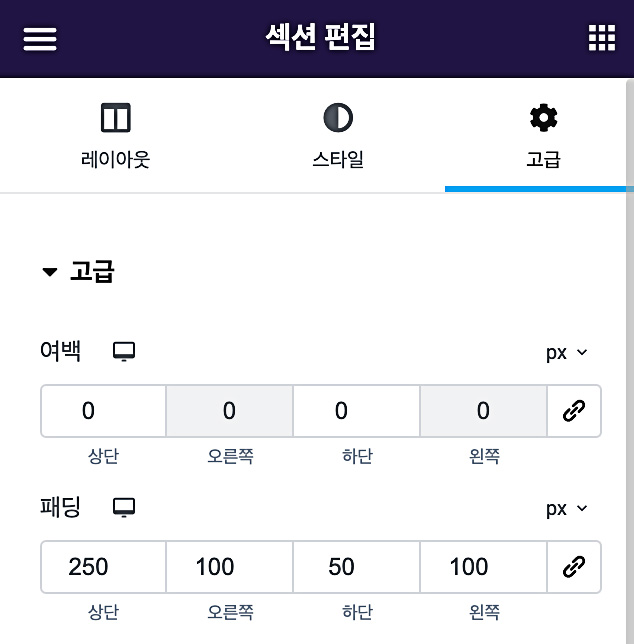
Task: Toggle the 여백 link values chain icon
Action: click(574, 411)
